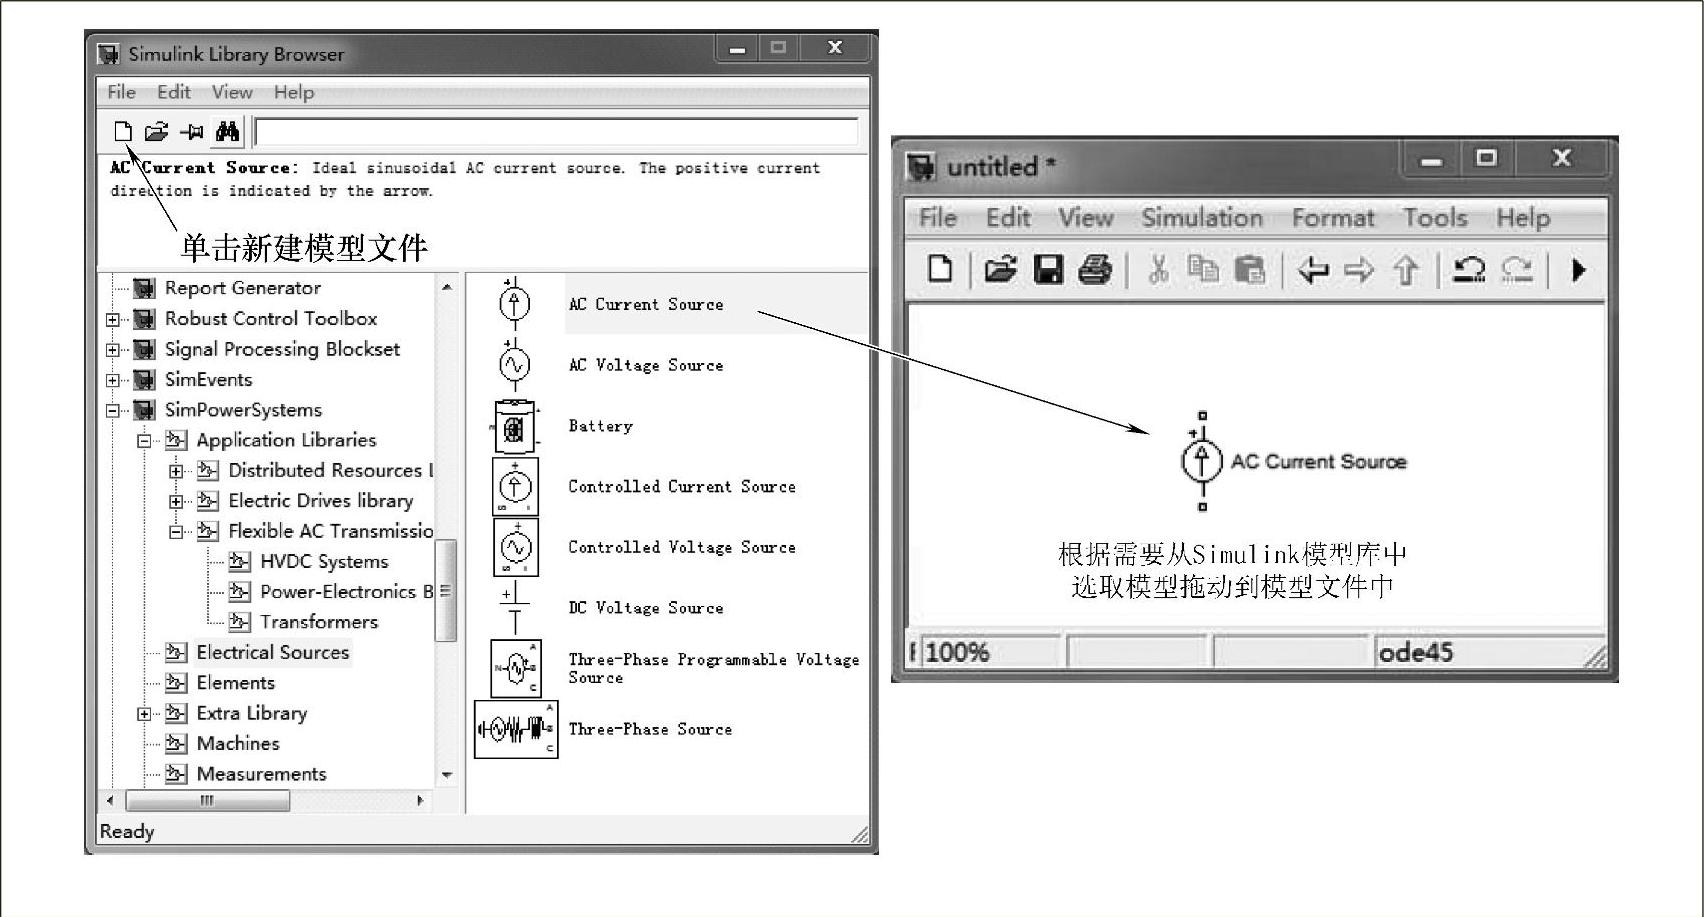Select Elements in the library tree
Viewport: 1704px width, 917px height.
(x=235, y=683)
